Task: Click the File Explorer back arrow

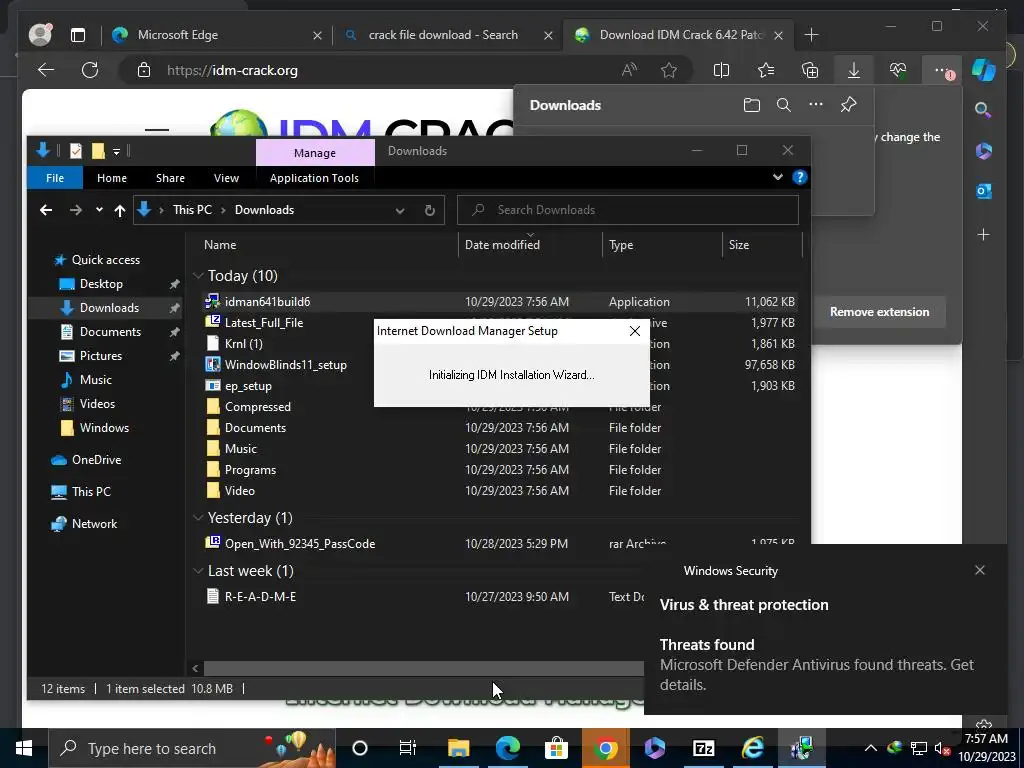Action: 46,210
